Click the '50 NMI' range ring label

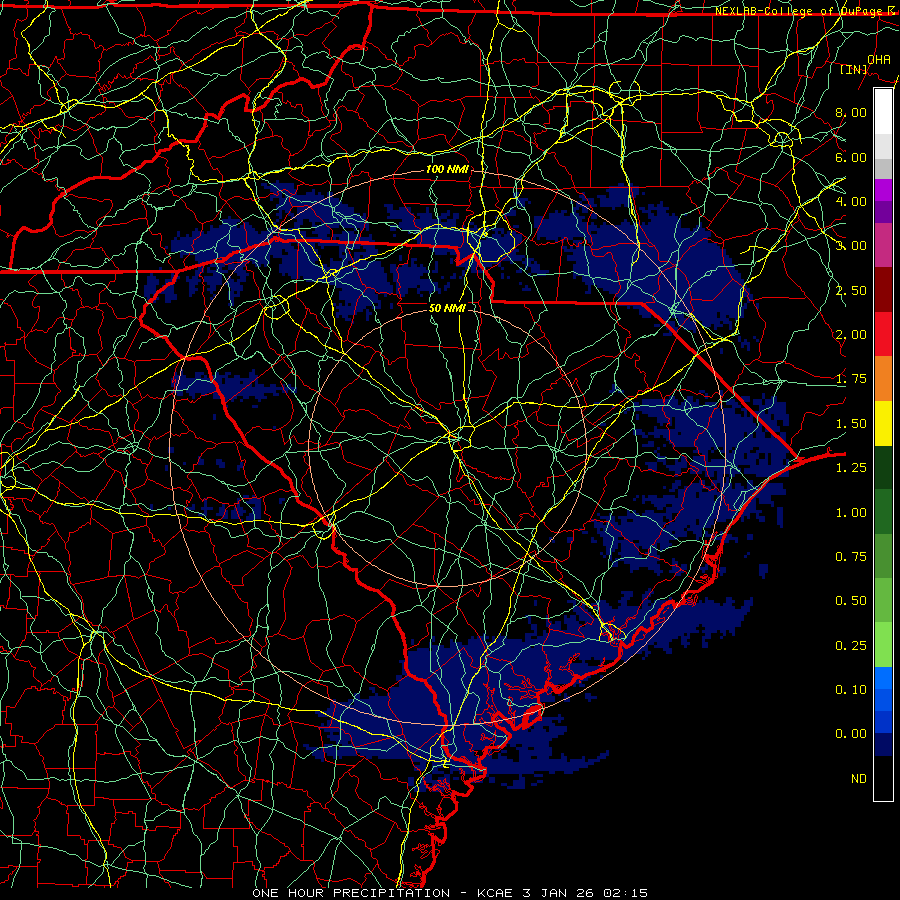[447, 308]
